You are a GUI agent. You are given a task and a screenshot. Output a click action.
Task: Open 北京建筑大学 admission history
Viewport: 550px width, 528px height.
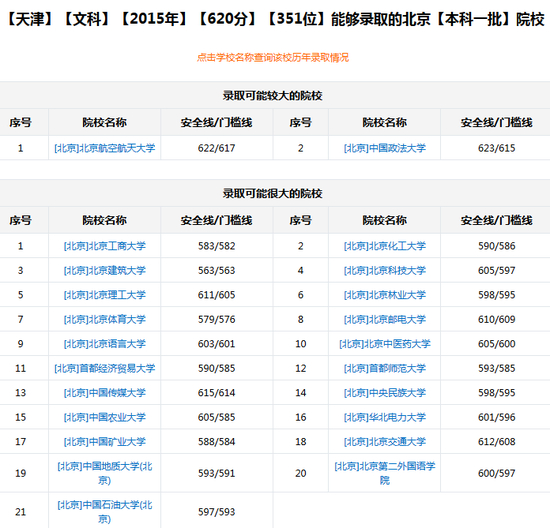click(105, 270)
